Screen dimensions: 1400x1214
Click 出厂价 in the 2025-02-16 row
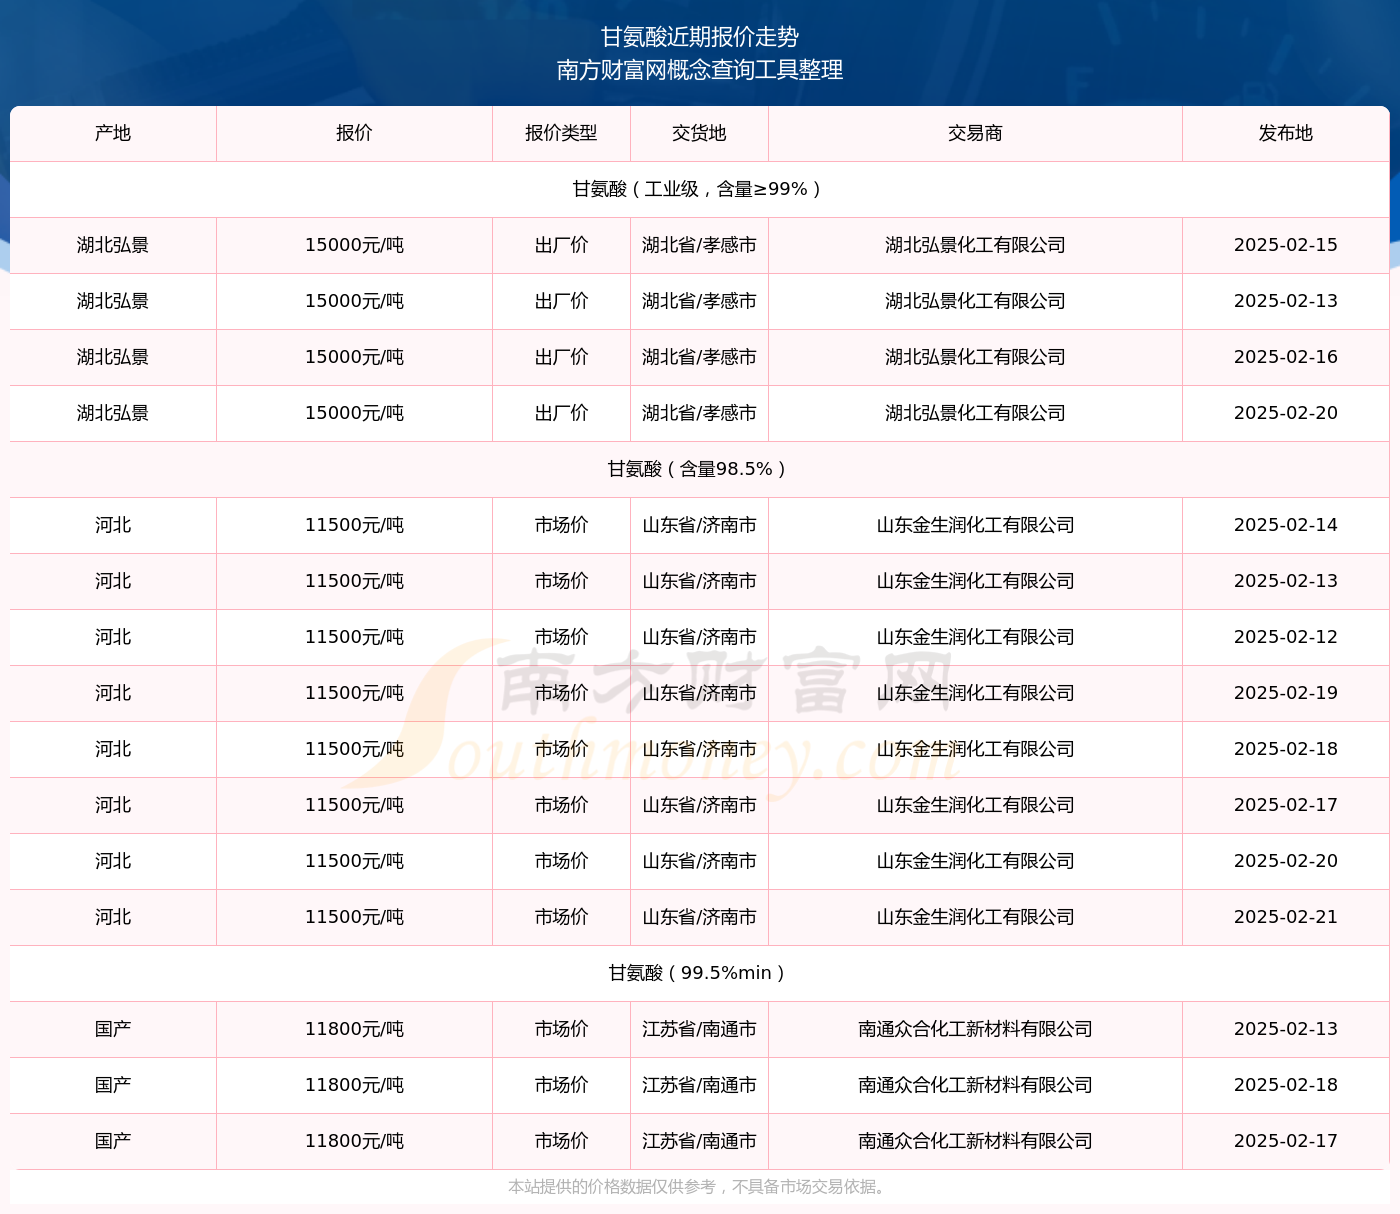coord(561,357)
